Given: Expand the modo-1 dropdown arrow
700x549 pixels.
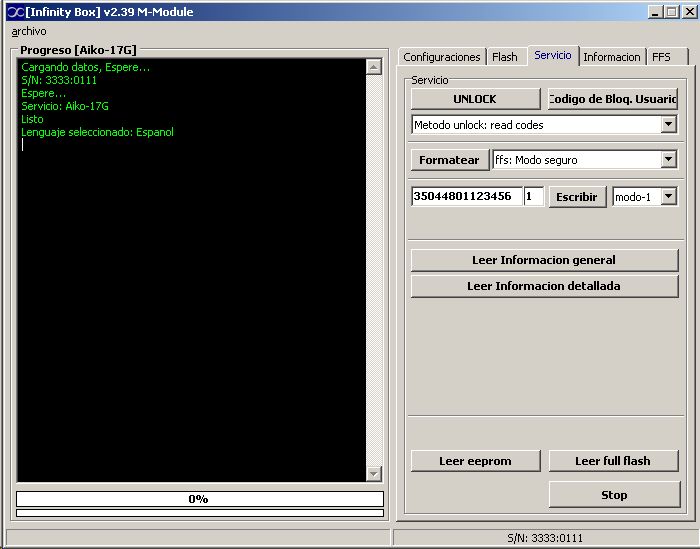Looking at the screenshot, I should [x=668, y=196].
